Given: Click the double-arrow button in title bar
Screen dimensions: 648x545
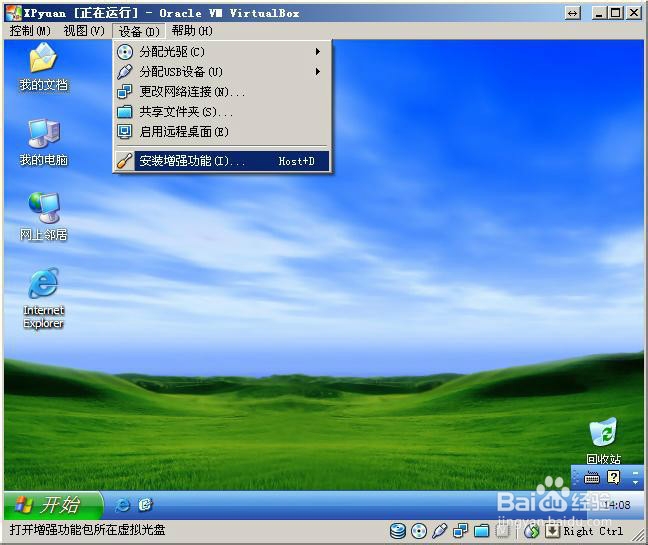Looking at the screenshot, I should tap(572, 13).
